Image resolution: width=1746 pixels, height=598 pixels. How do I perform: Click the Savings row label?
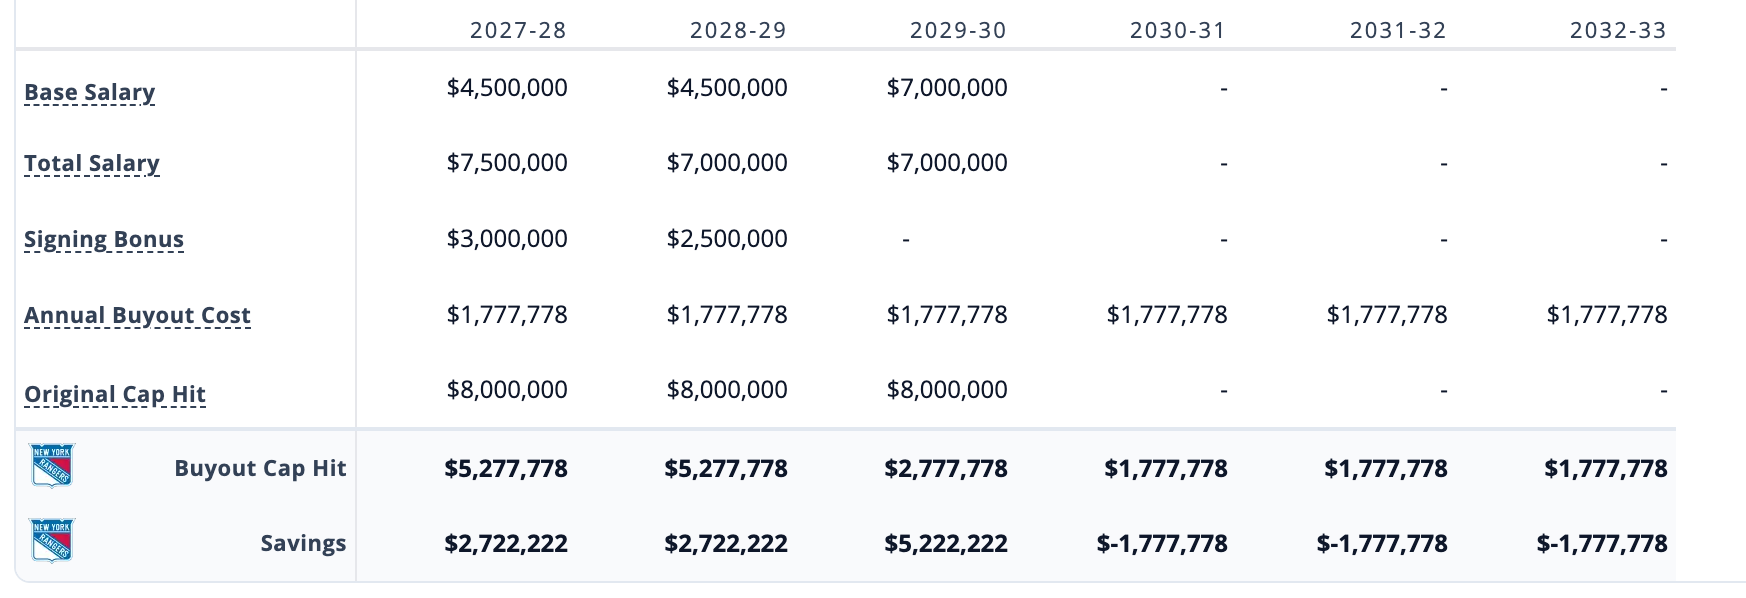(303, 543)
